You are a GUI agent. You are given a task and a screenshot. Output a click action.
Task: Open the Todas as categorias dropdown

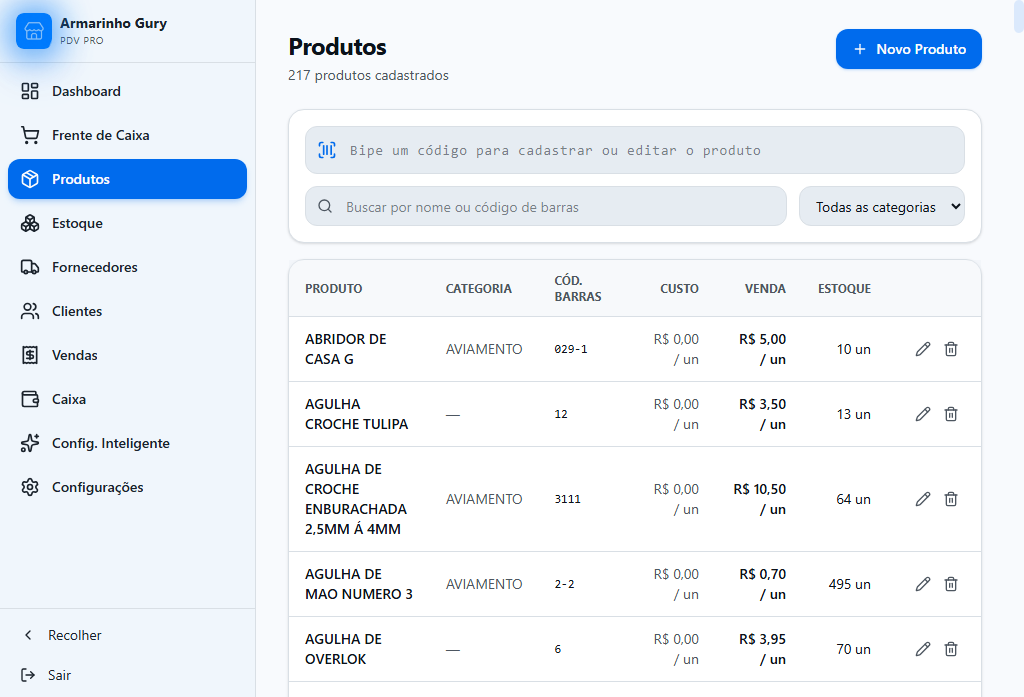coord(882,207)
